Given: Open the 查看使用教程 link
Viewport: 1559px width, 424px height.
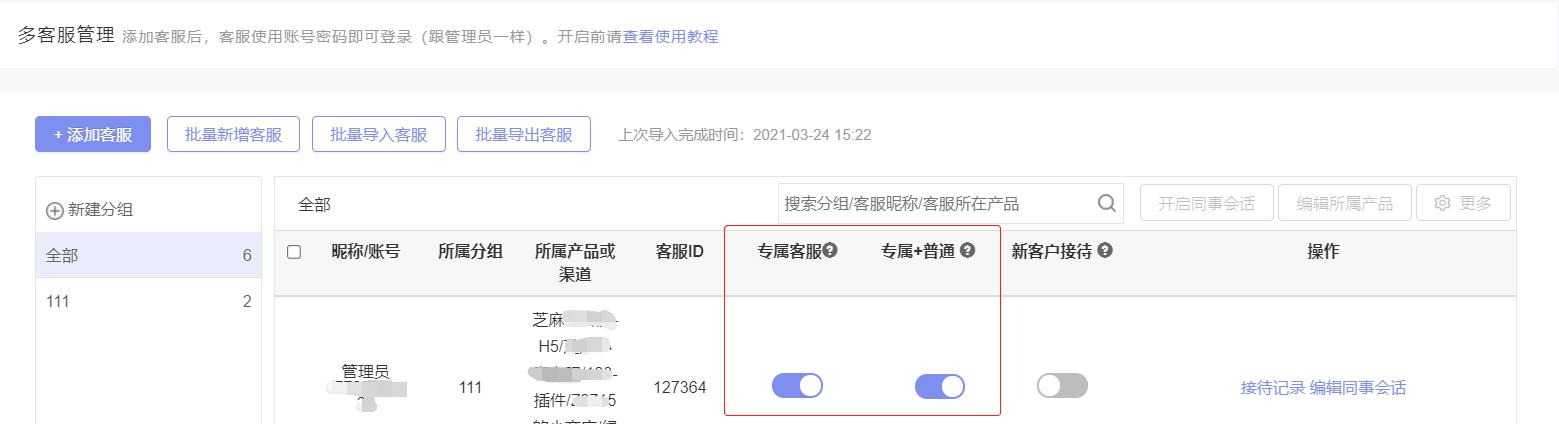Looking at the screenshot, I should click(670, 37).
